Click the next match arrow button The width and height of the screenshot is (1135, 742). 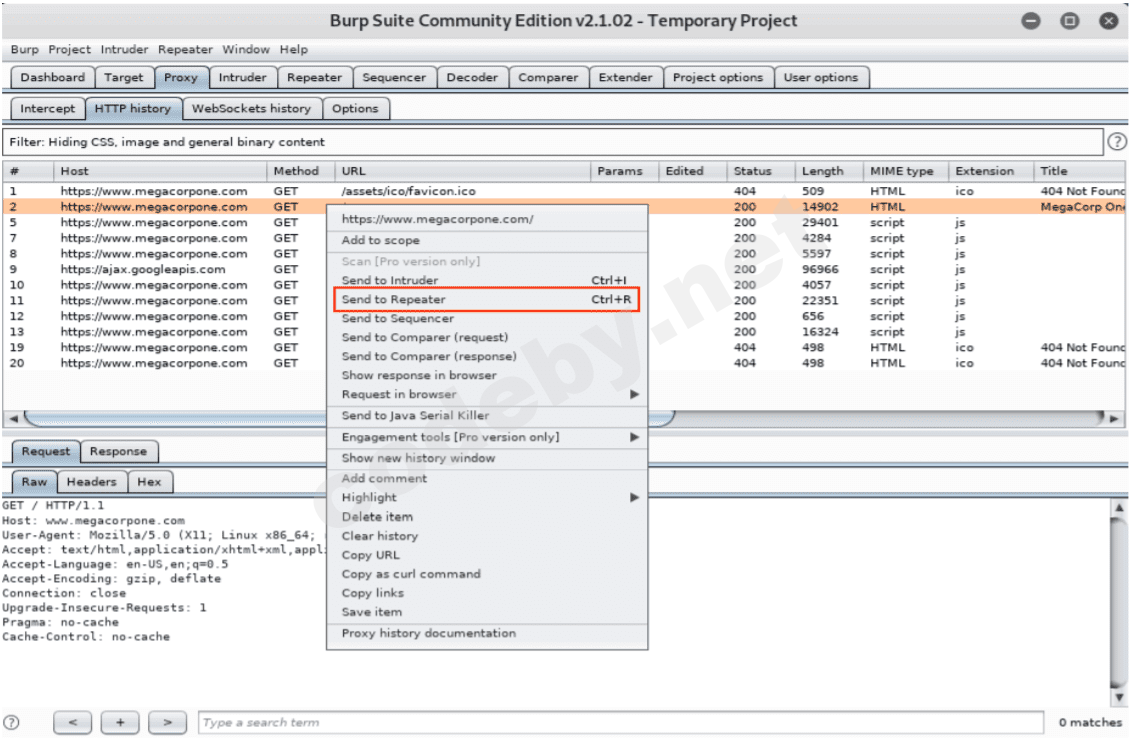coord(167,722)
